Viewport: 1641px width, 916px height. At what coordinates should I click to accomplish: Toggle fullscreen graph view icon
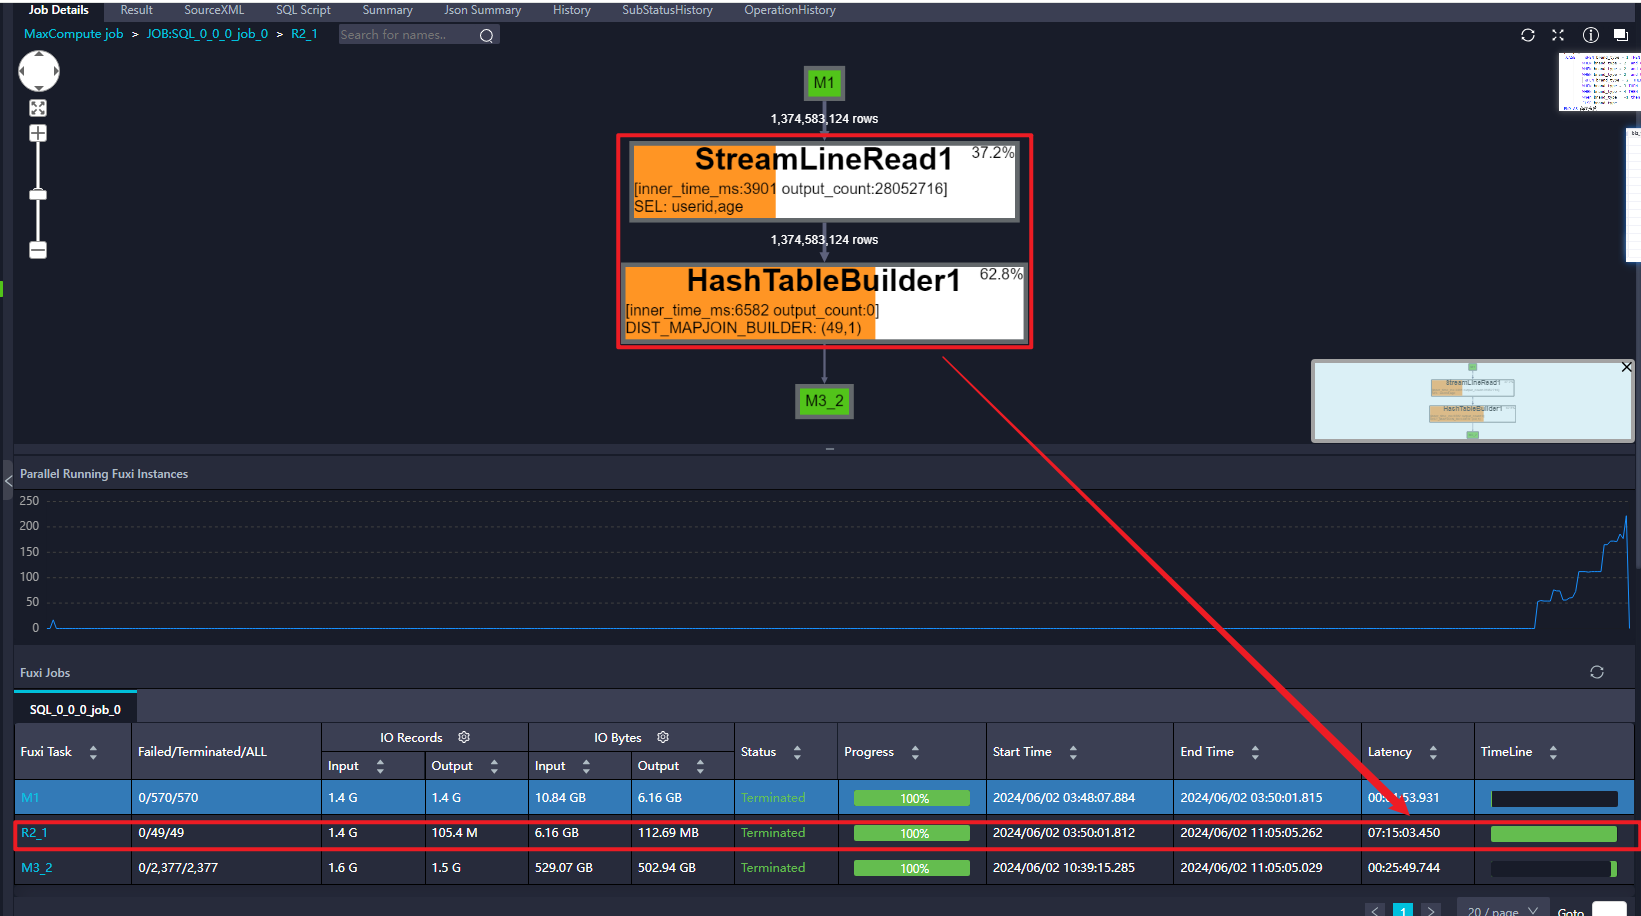(x=1558, y=35)
